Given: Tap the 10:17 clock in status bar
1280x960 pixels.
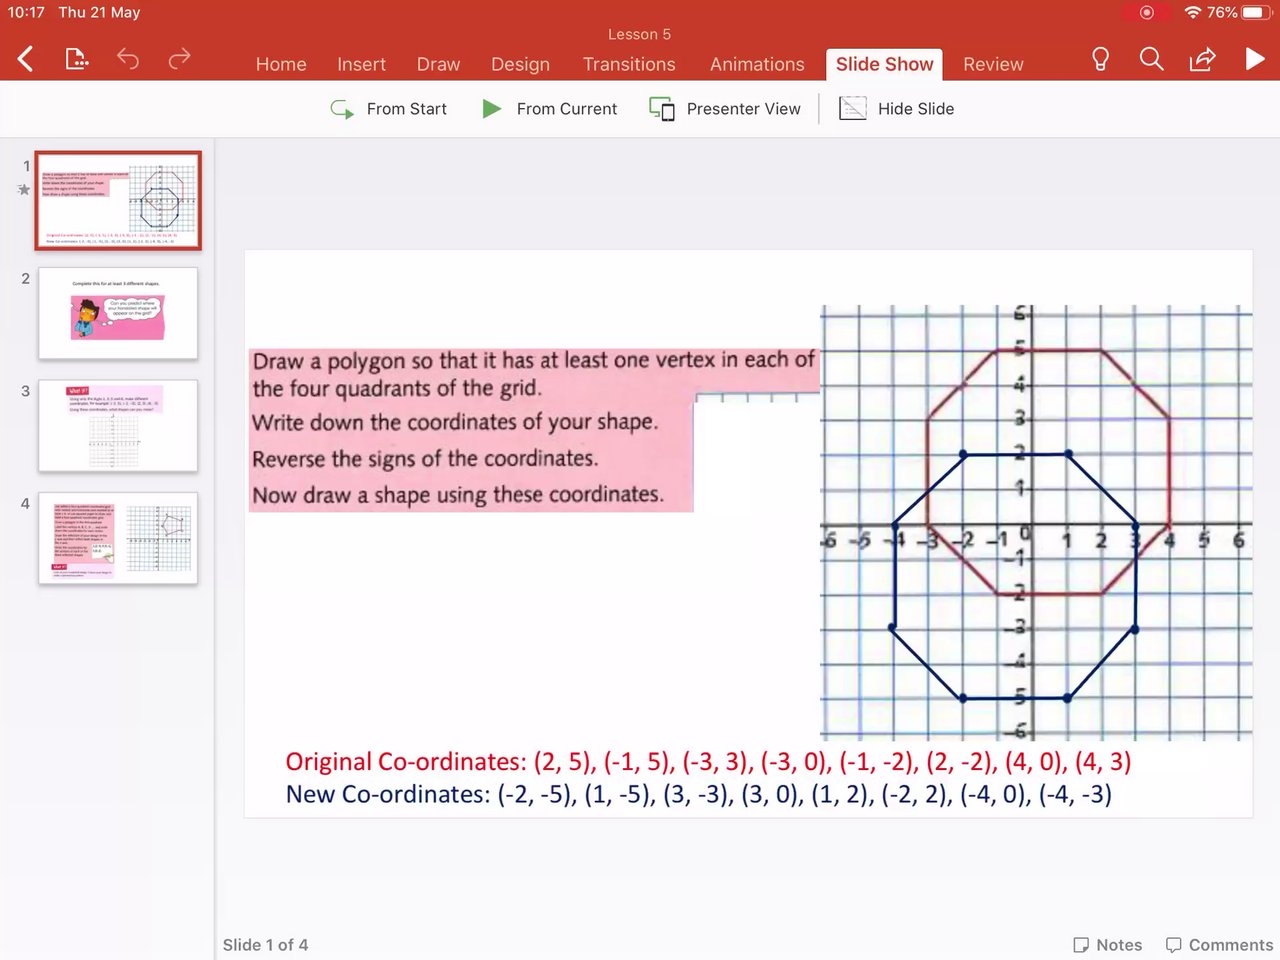Looking at the screenshot, I should click(x=26, y=13).
